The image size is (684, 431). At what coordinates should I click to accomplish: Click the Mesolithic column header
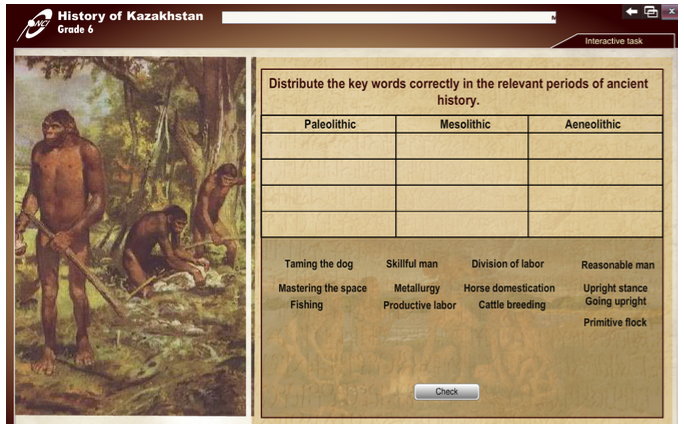(x=462, y=124)
